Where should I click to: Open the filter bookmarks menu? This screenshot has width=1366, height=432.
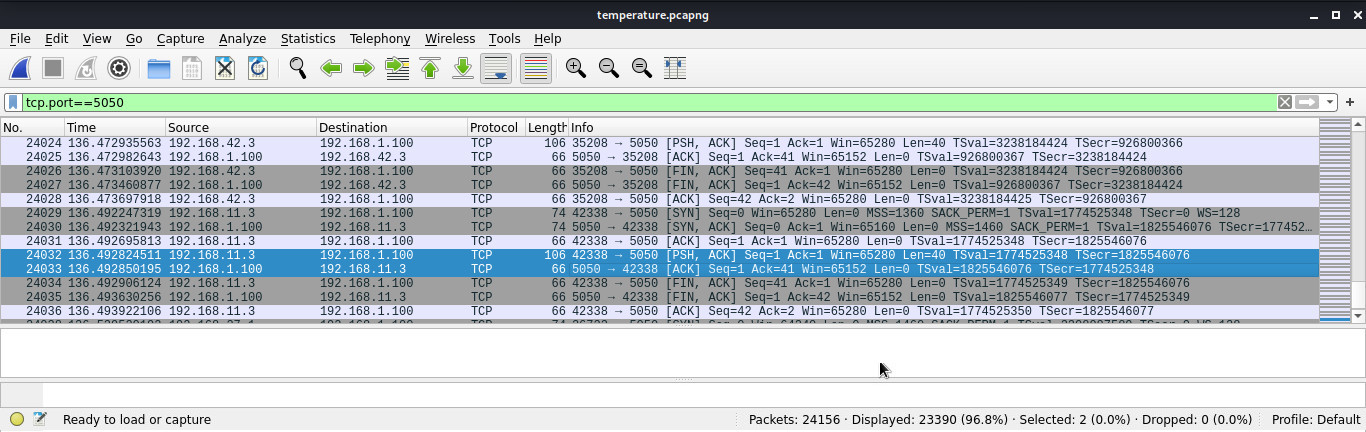coord(12,102)
